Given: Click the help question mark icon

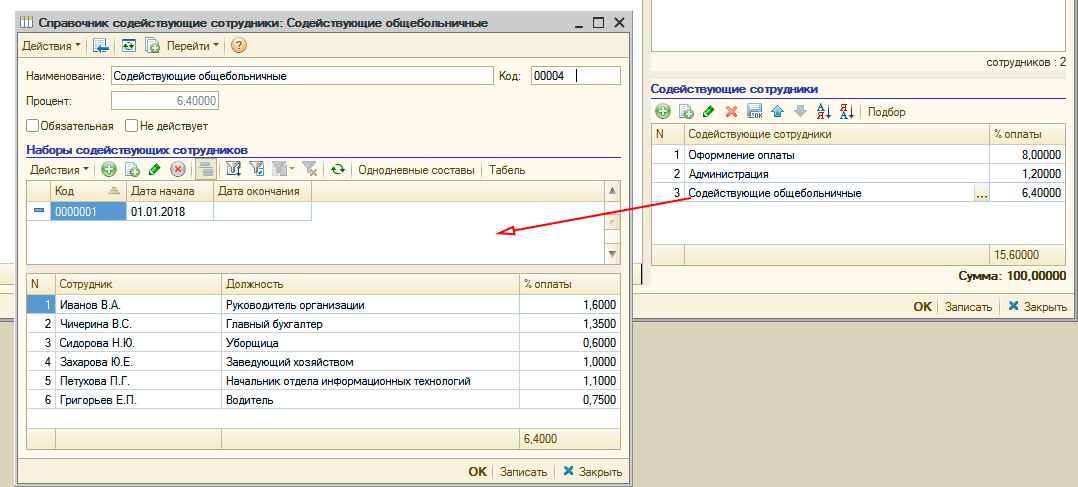Looking at the screenshot, I should coord(239,46).
